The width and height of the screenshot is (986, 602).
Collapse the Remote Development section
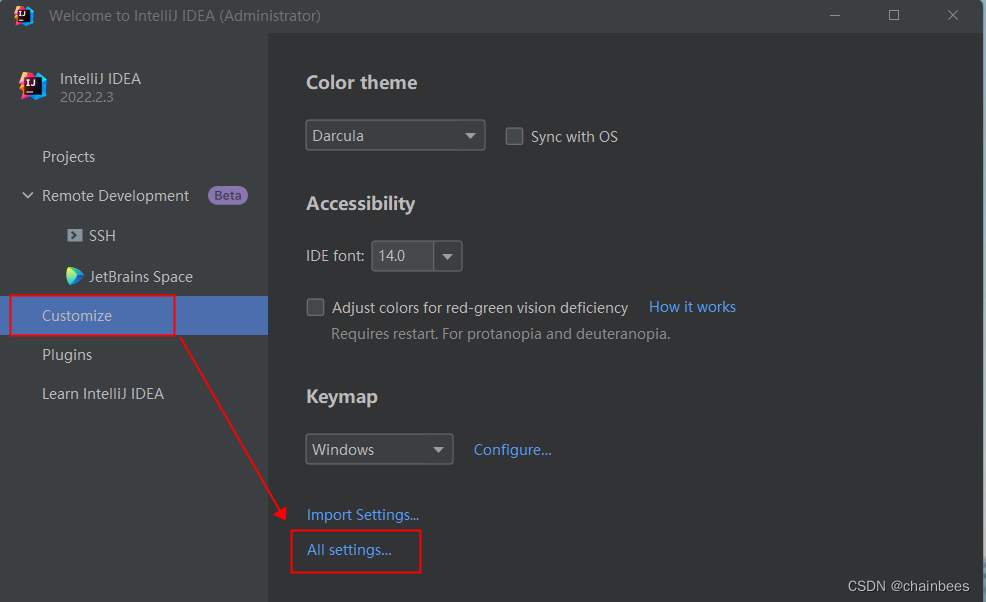[x=28, y=196]
